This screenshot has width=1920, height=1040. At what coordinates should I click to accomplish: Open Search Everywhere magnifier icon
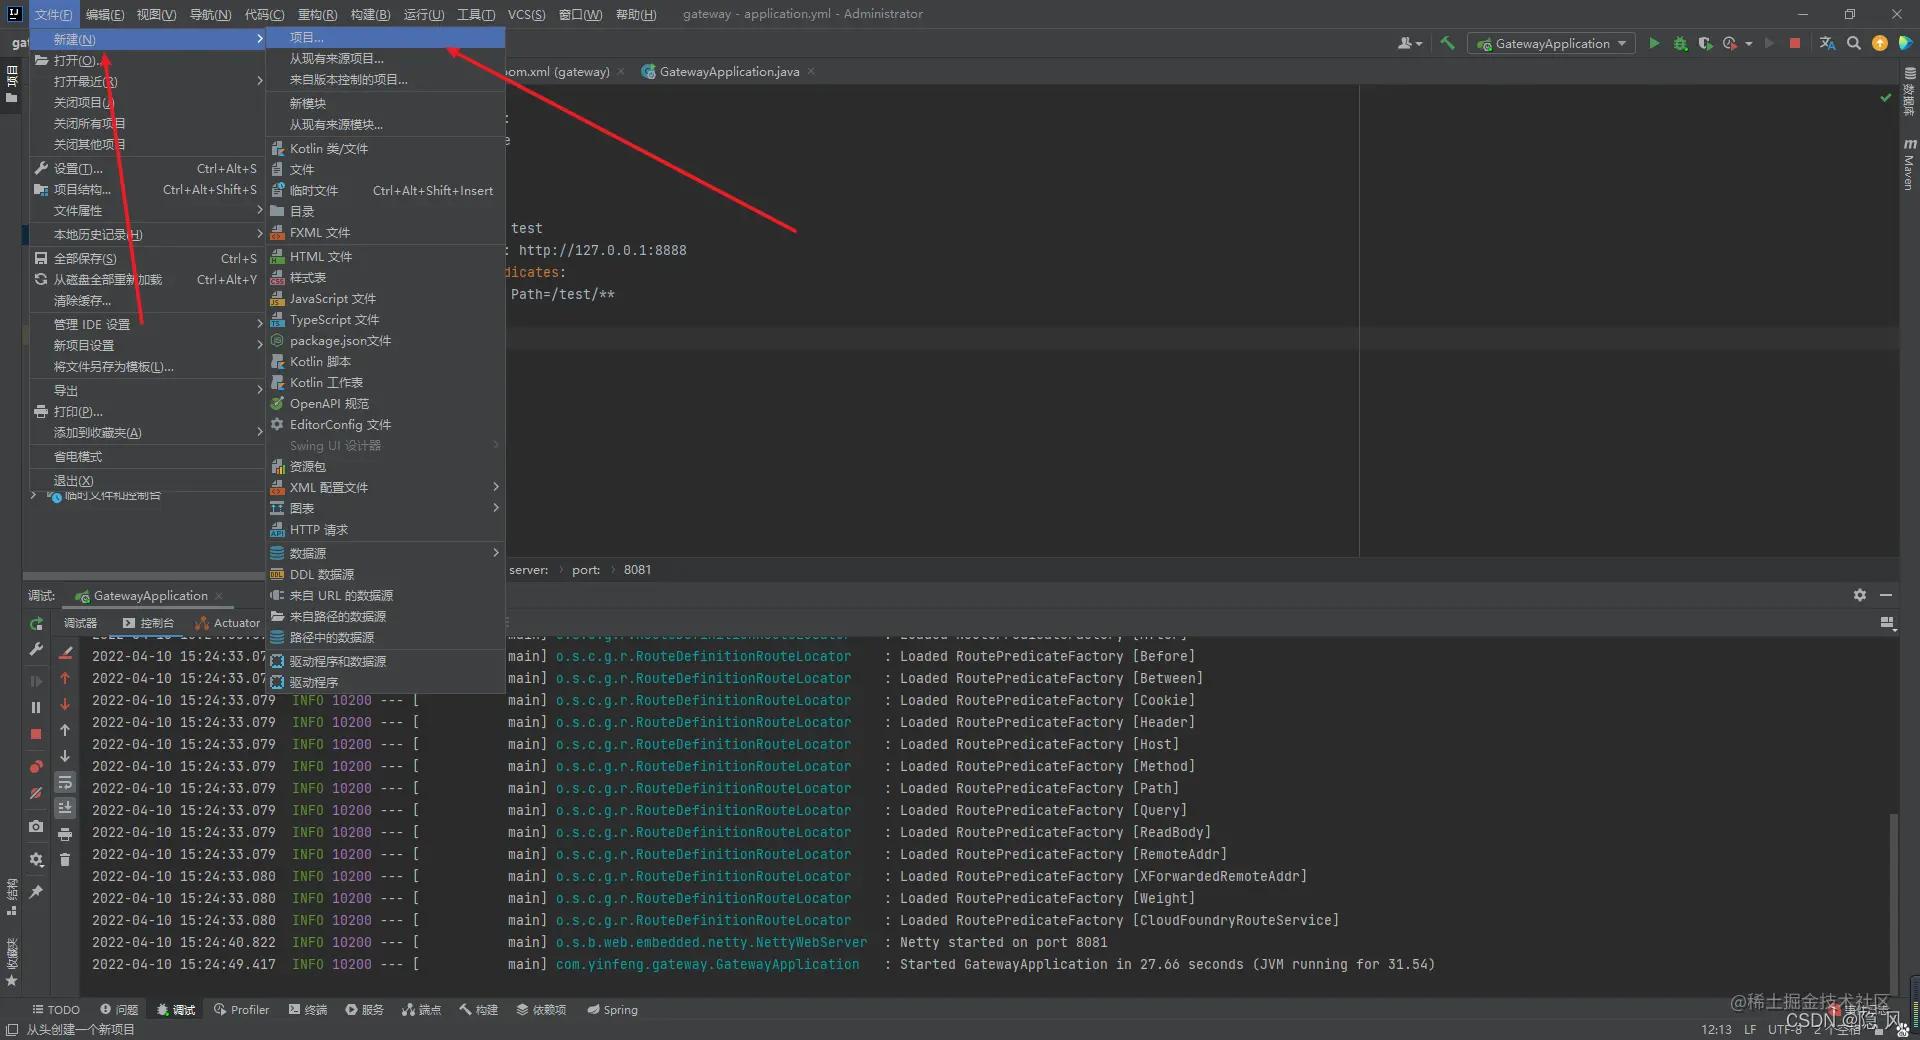click(x=1854, y=43)
